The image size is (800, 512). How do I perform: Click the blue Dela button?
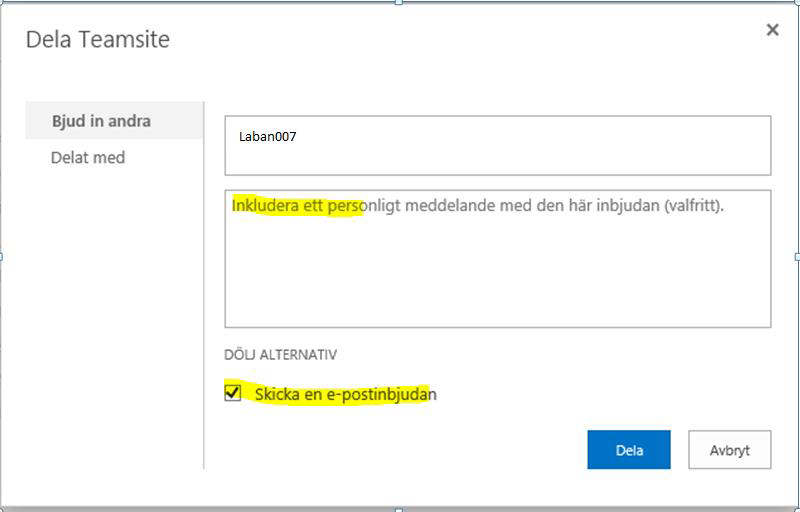coord(629,450)
